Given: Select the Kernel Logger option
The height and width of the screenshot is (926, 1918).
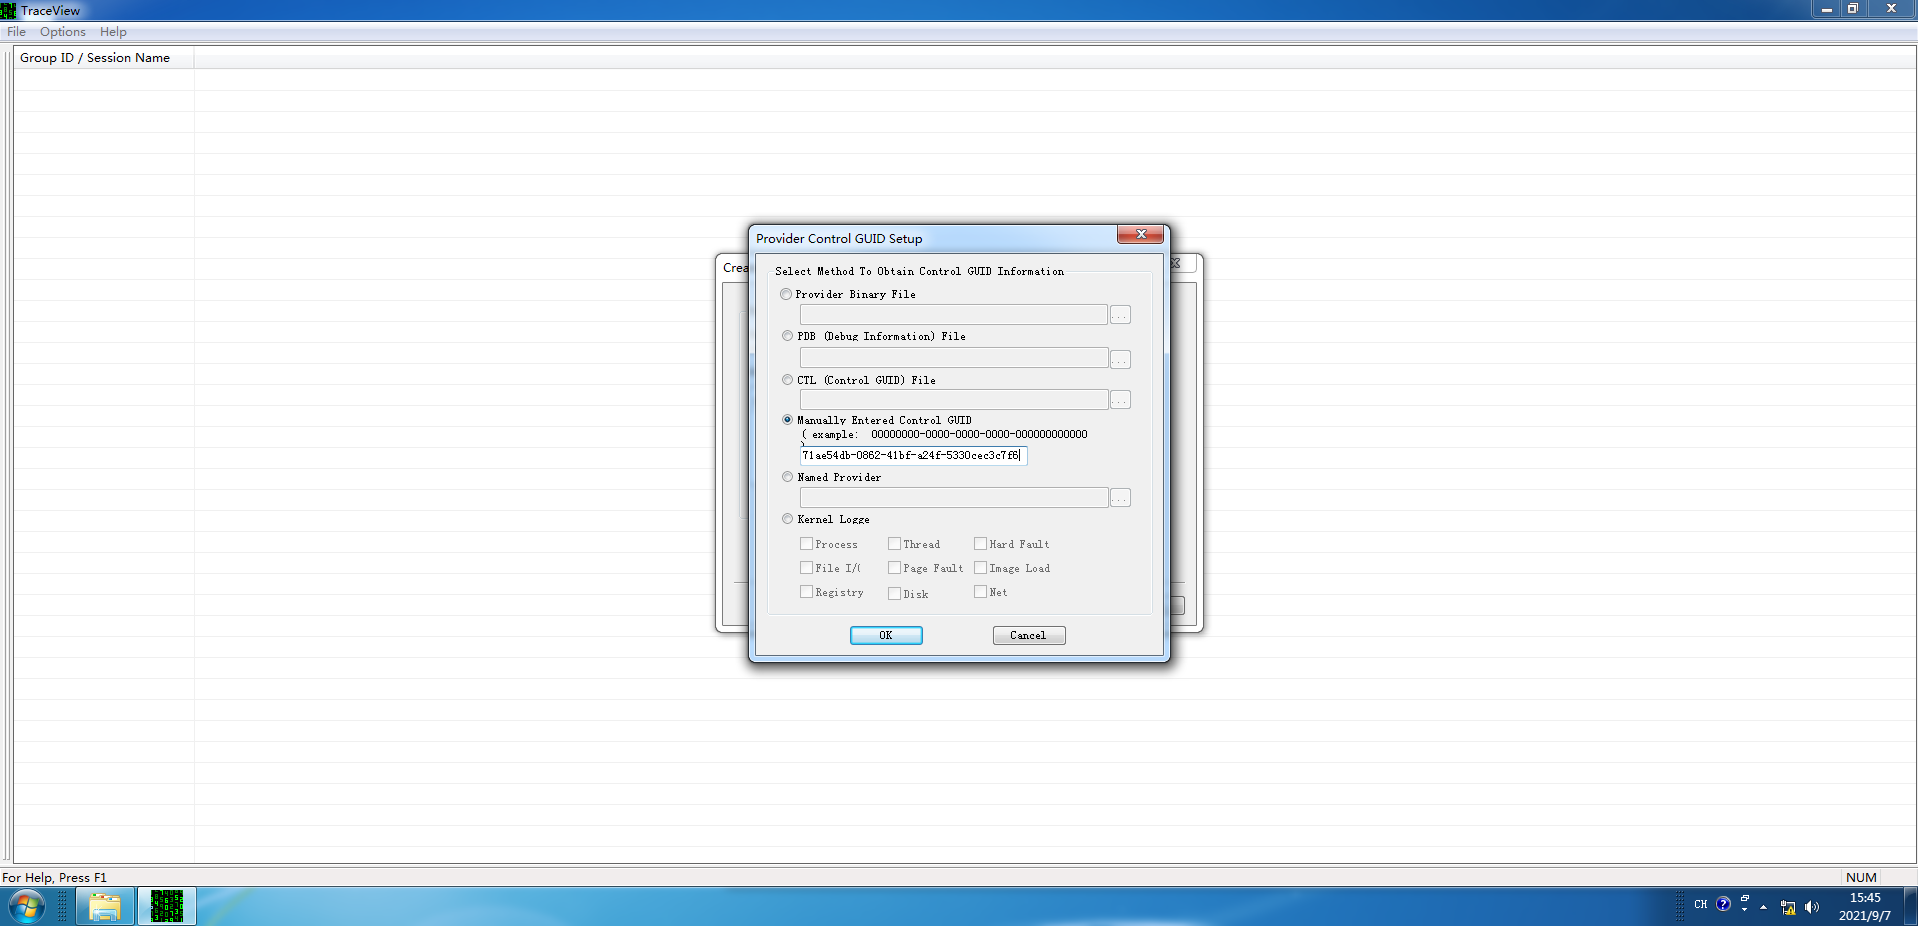Looking at the screenshot, I should point(787,519).
